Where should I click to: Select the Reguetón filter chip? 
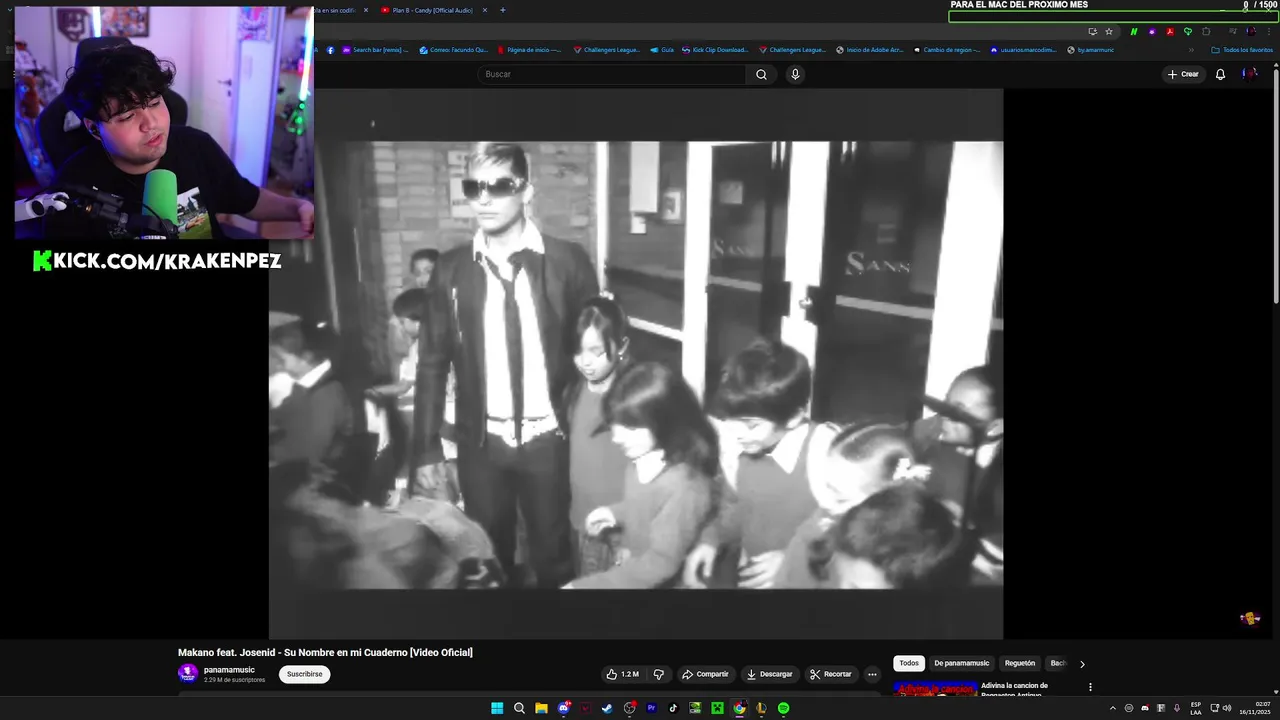pyautogui.click(x=1020, y=663)
